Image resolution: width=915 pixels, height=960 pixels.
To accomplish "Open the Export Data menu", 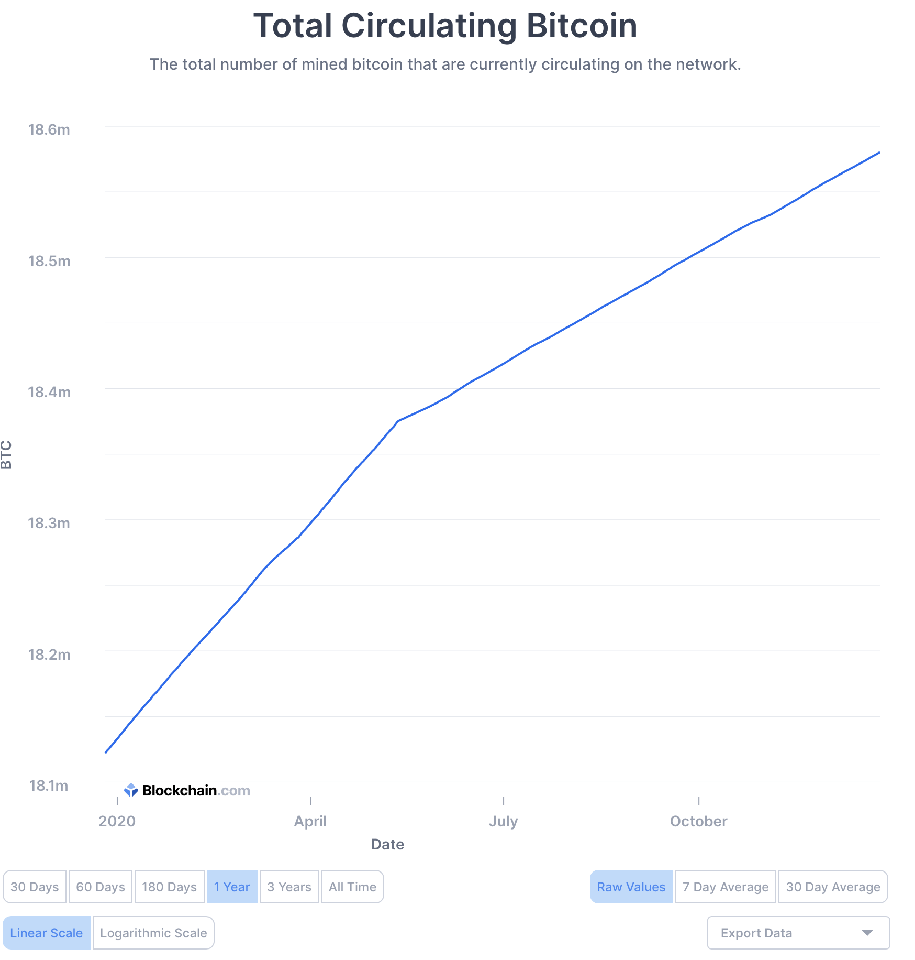I will point(797,933).
